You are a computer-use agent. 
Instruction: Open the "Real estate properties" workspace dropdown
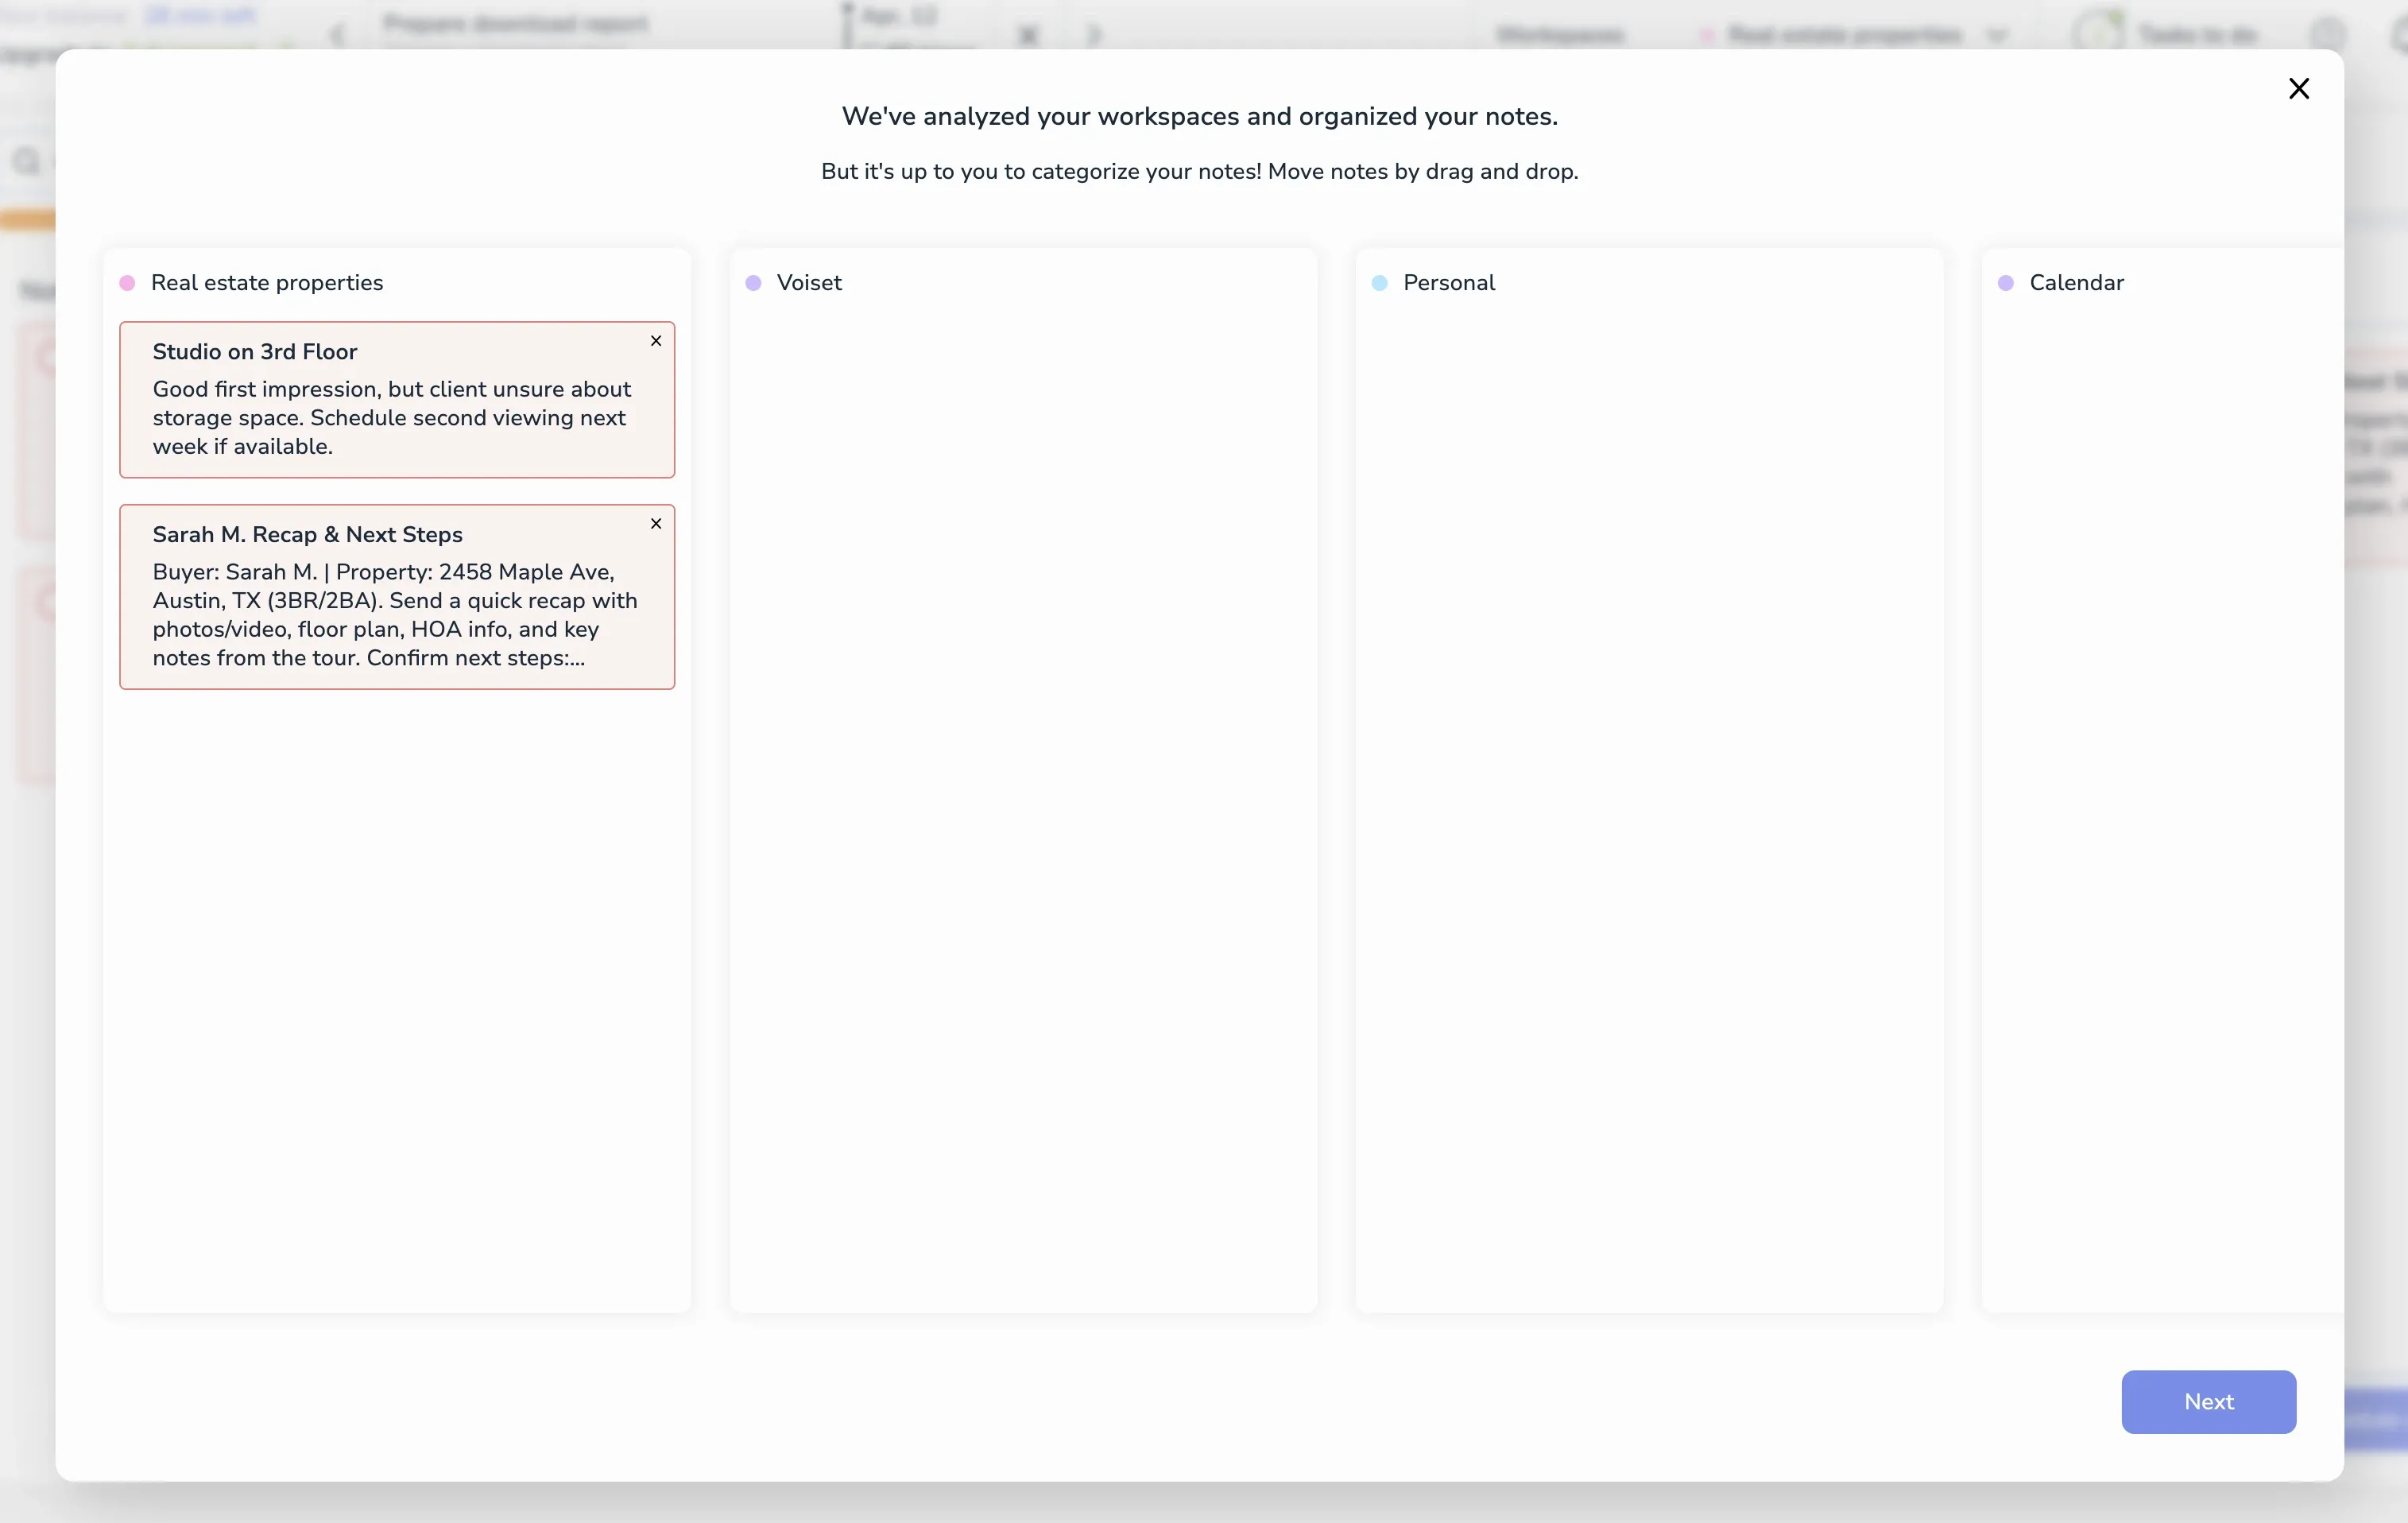click(1997, 35)
